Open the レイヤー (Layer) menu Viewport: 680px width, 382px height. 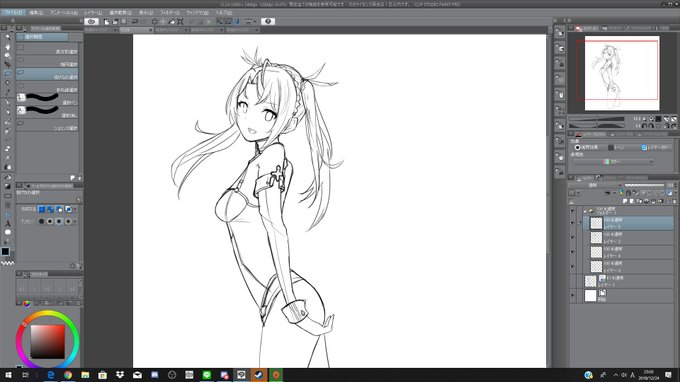tap(93, 13)
